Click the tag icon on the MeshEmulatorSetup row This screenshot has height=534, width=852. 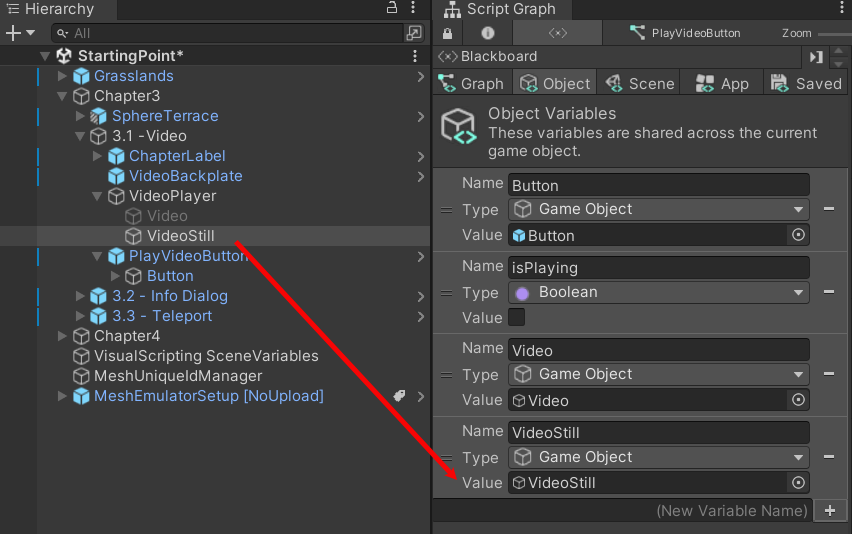(x=399, y=395)
